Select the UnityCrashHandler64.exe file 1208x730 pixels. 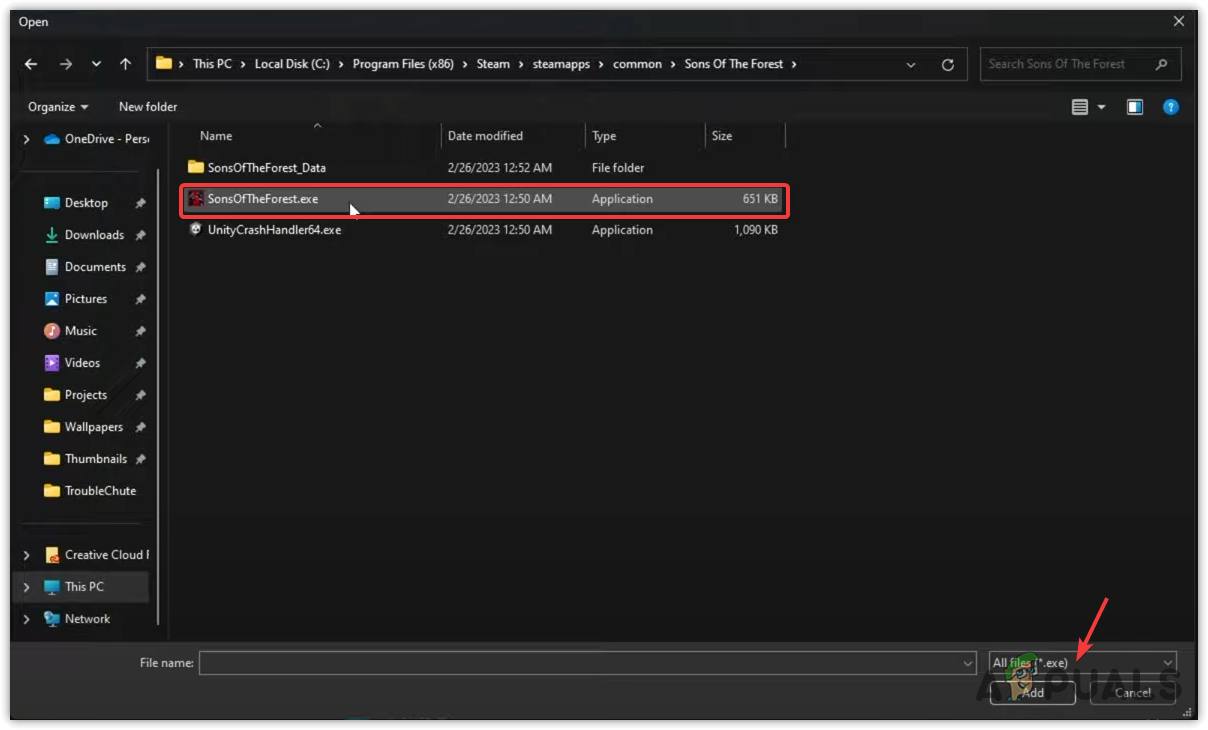pos(274,230)
